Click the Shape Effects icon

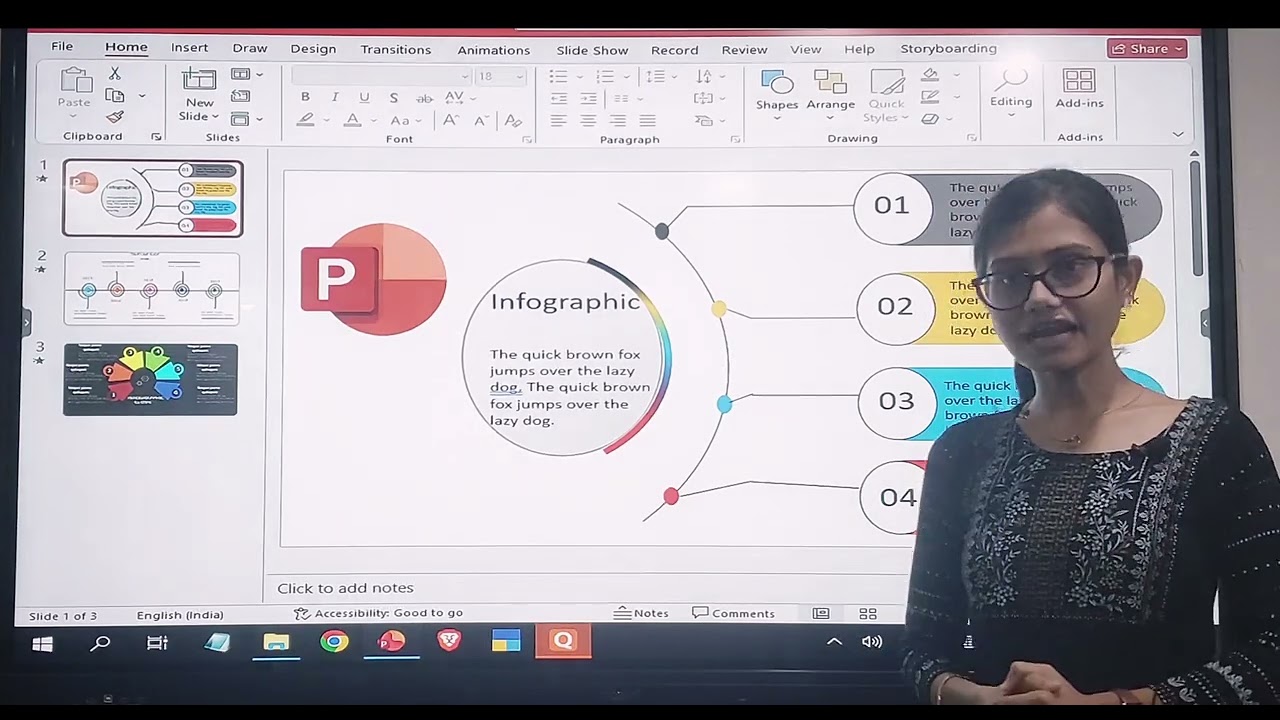(931, 119)
